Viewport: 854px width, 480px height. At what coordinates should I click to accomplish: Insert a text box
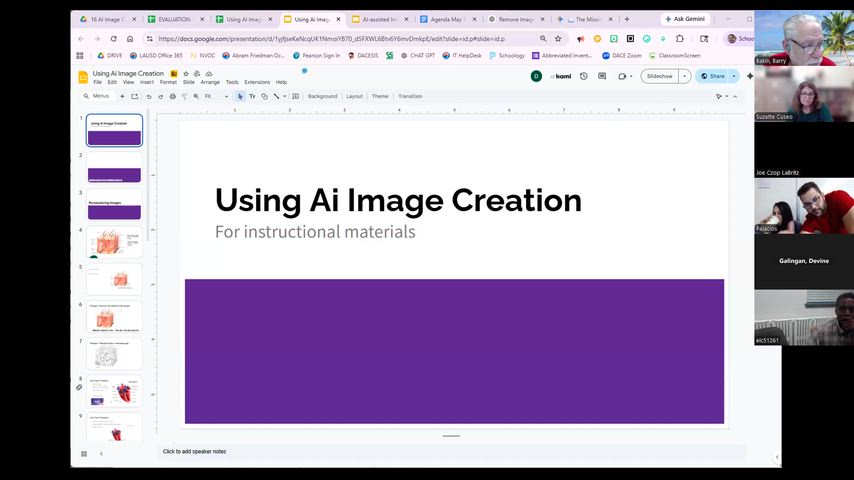tap(252, 96)
